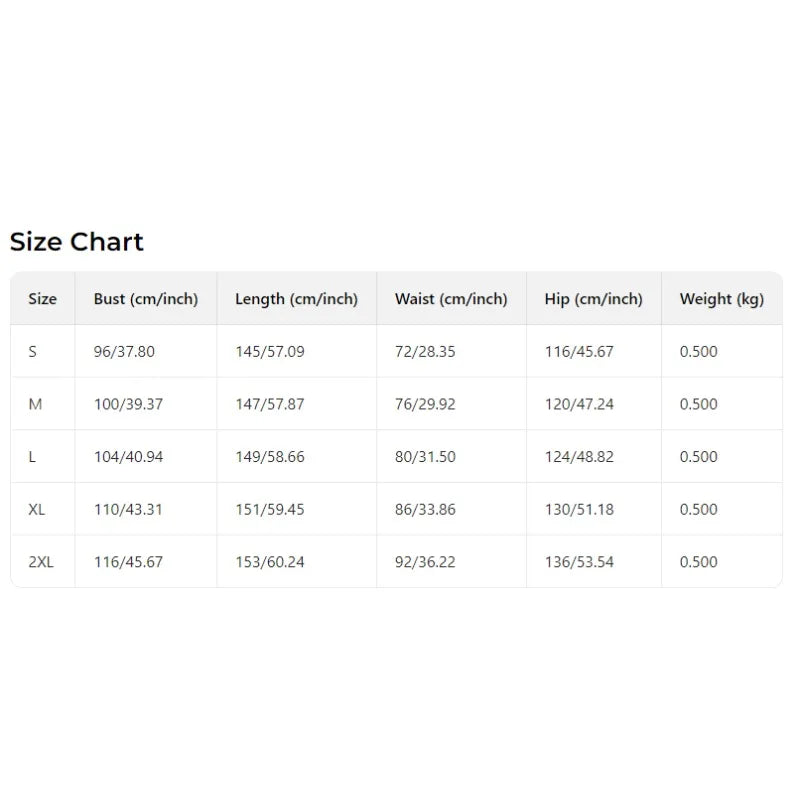
Task: Select the waist value 80/31.50
Action: pos(425,457)
